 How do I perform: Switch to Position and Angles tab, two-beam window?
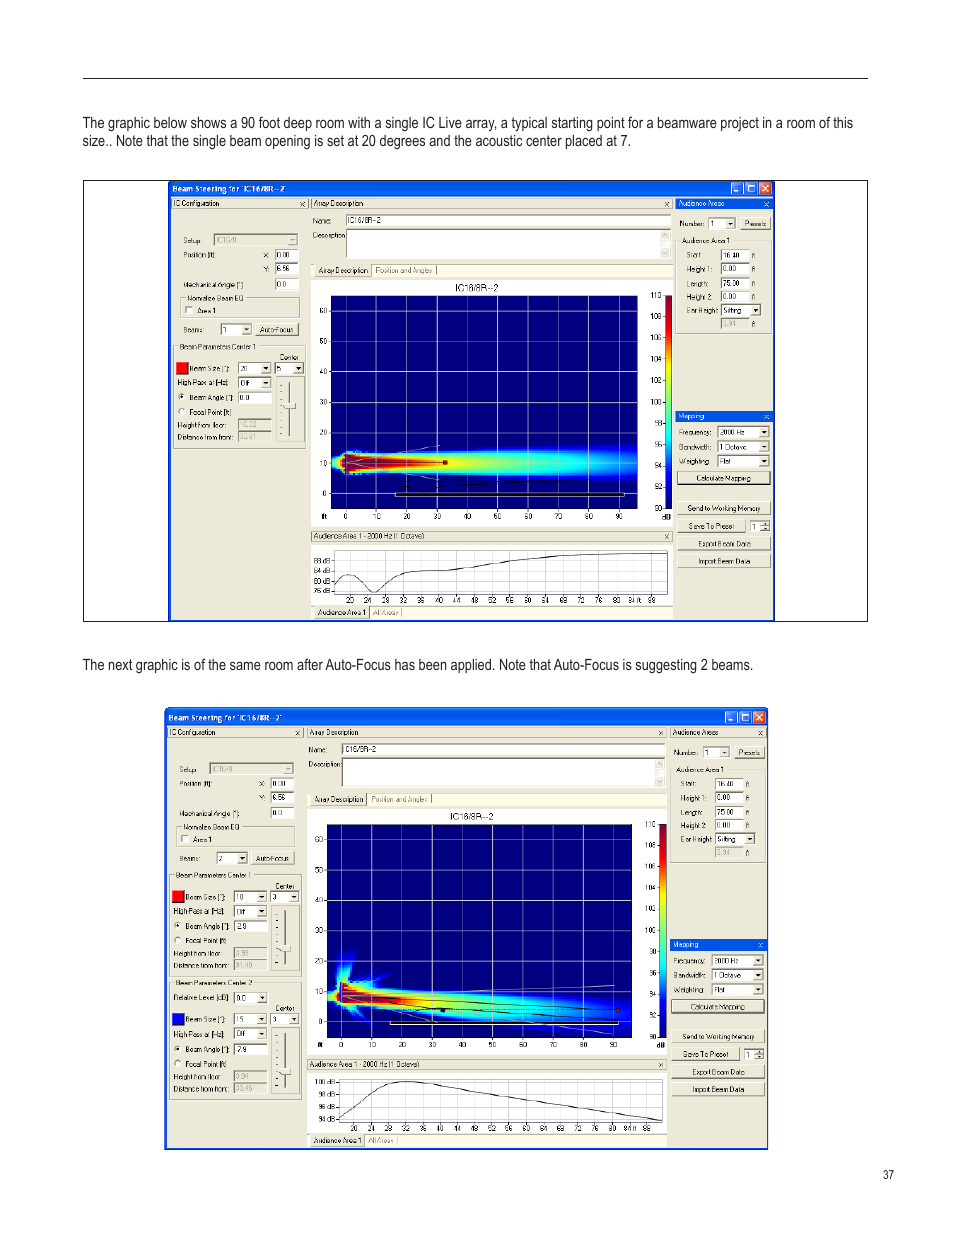pos(399,800)
